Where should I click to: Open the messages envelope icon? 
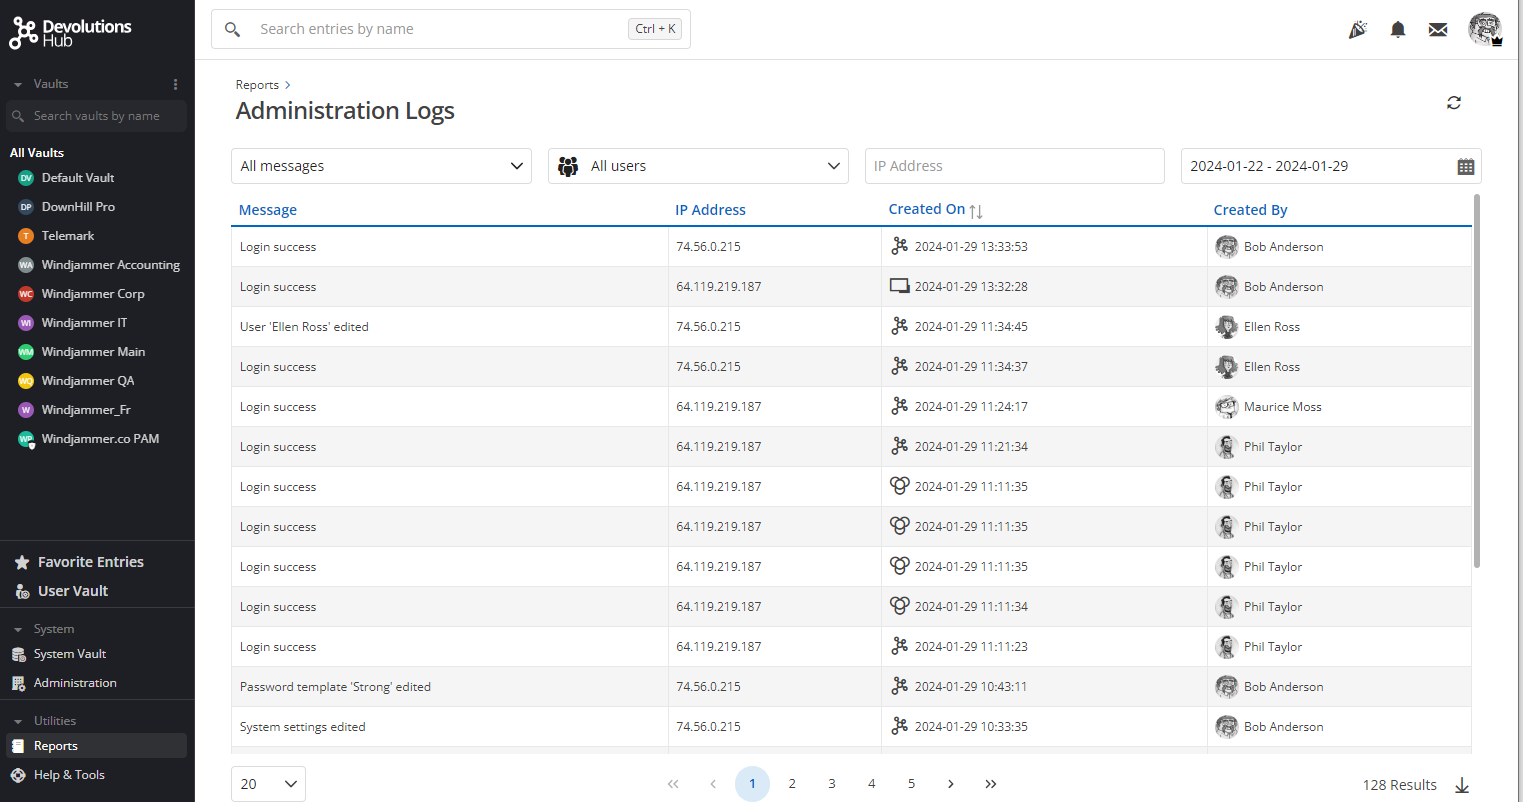(1438, 30)
